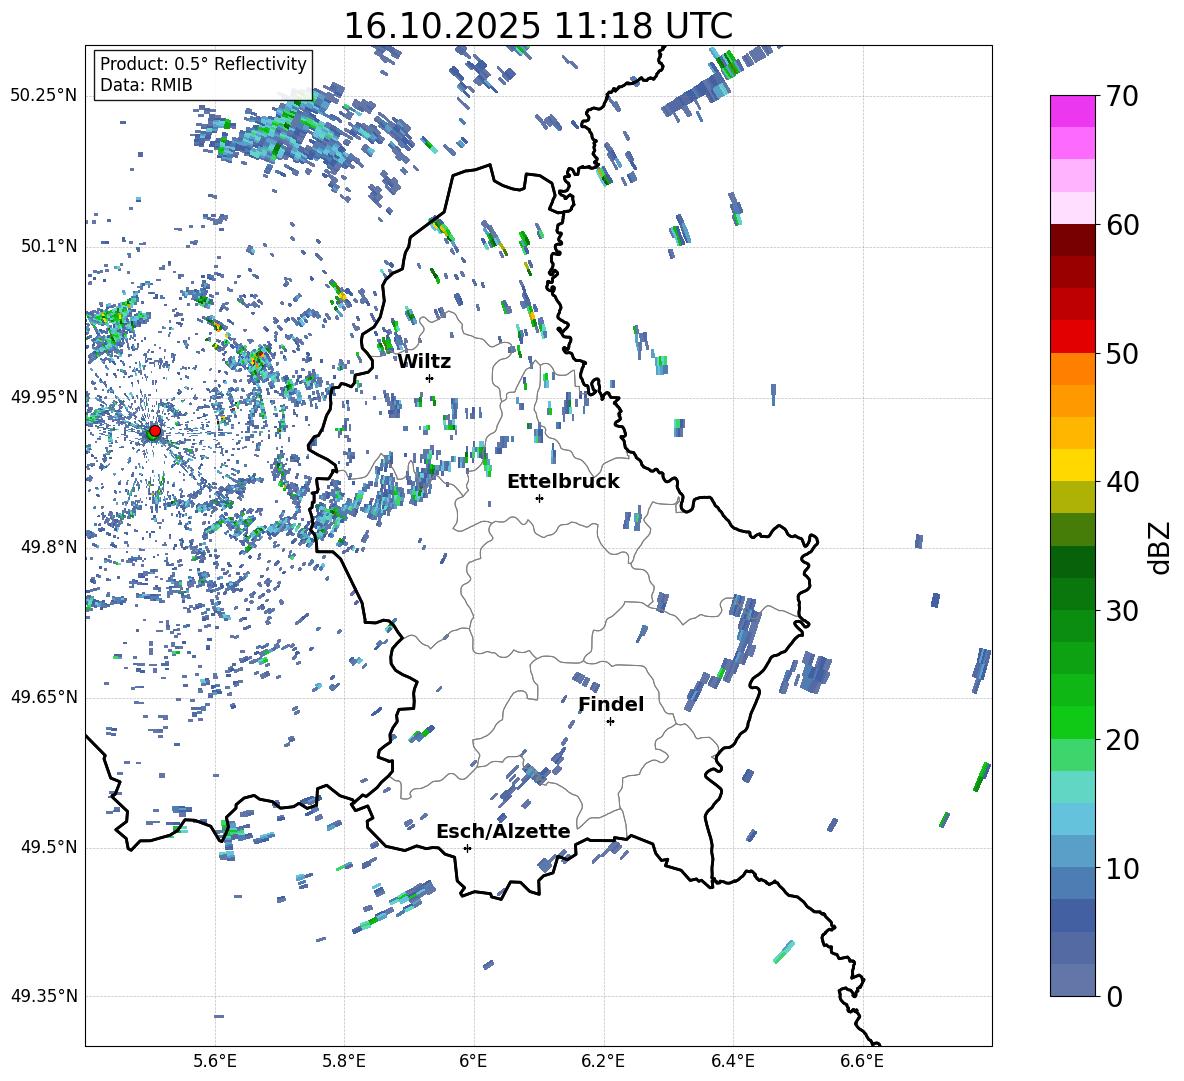Click the dBZ colorbar axis label
The width and height of the screenshot is (1184, 1081).
click(x=1159, y=547)
